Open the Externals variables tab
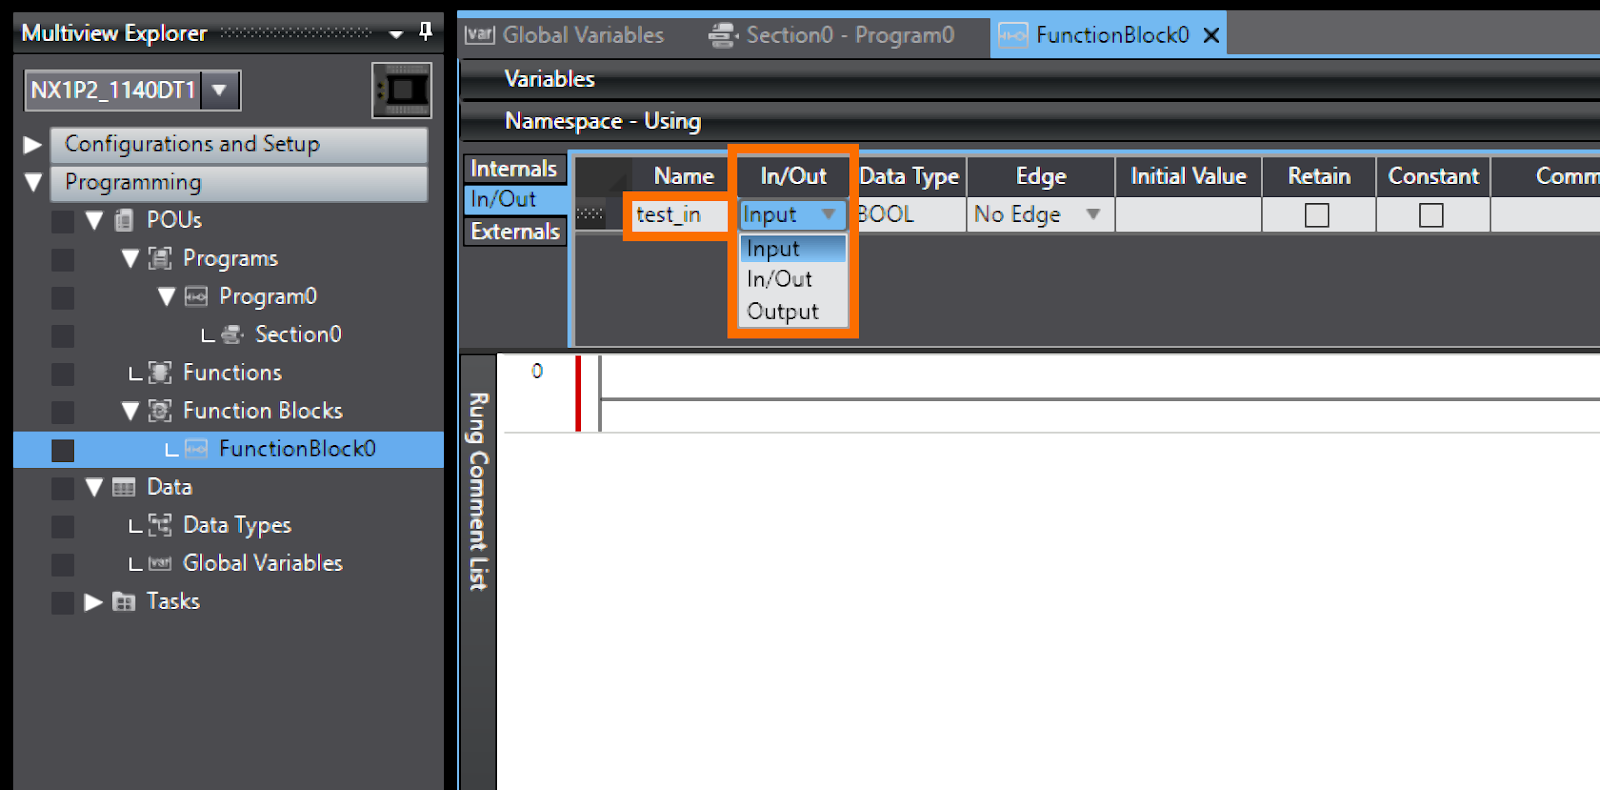Image resolution: width=1600 pixels, height=790 pixels. pyautogui.click(x=515, y=232)
